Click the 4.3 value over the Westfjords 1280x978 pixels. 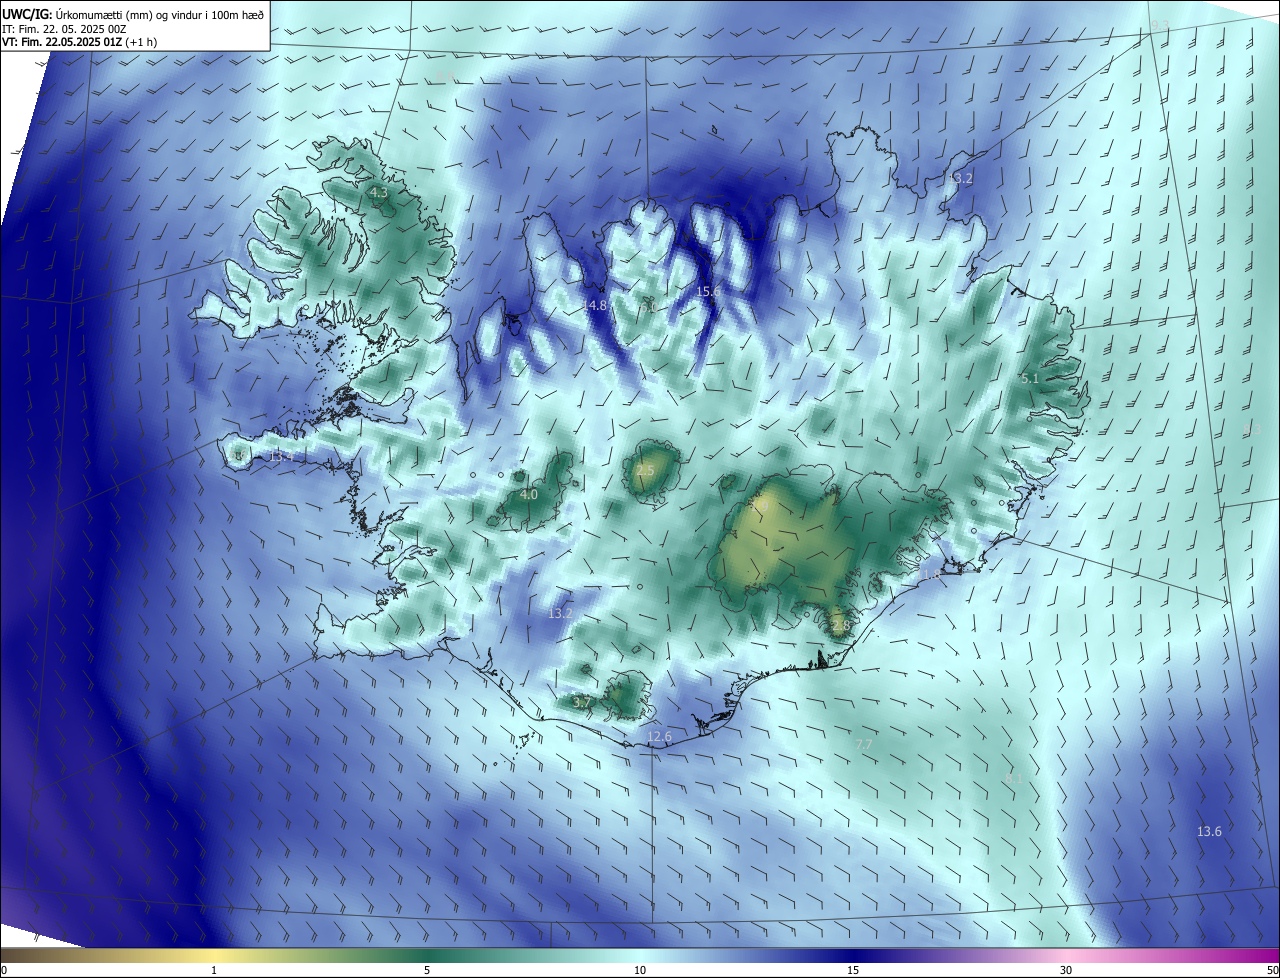(378, 192)
